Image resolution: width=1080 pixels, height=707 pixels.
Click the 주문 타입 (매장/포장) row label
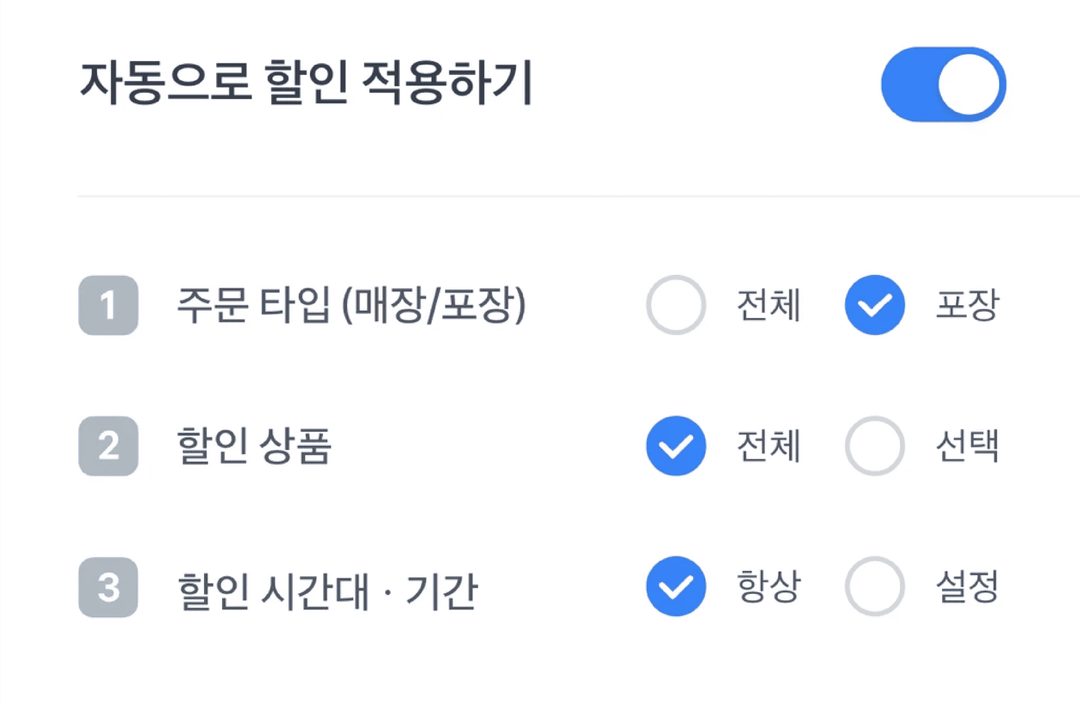351,306
